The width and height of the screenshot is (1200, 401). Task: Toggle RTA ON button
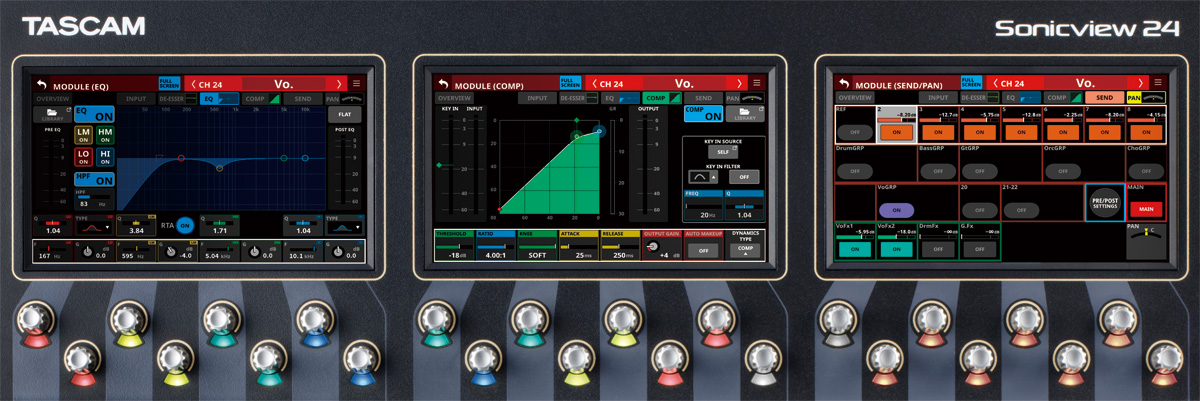pyautogui.click(x=184, y=226)
